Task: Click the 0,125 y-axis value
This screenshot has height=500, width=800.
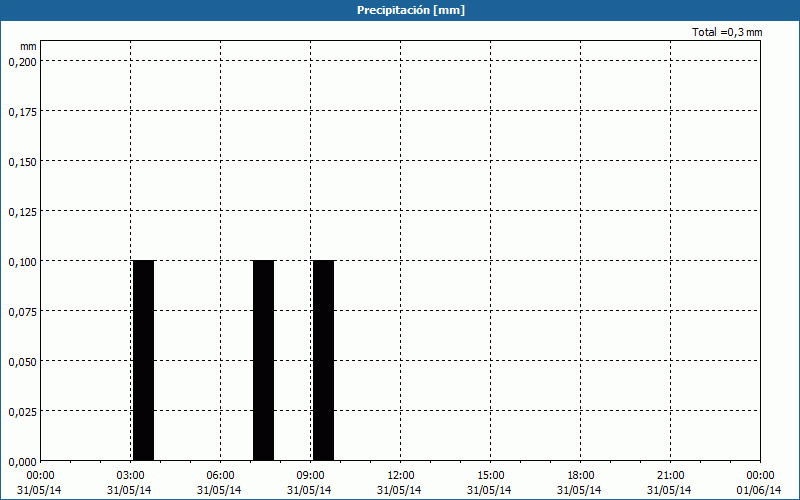Action: [22, 212]
